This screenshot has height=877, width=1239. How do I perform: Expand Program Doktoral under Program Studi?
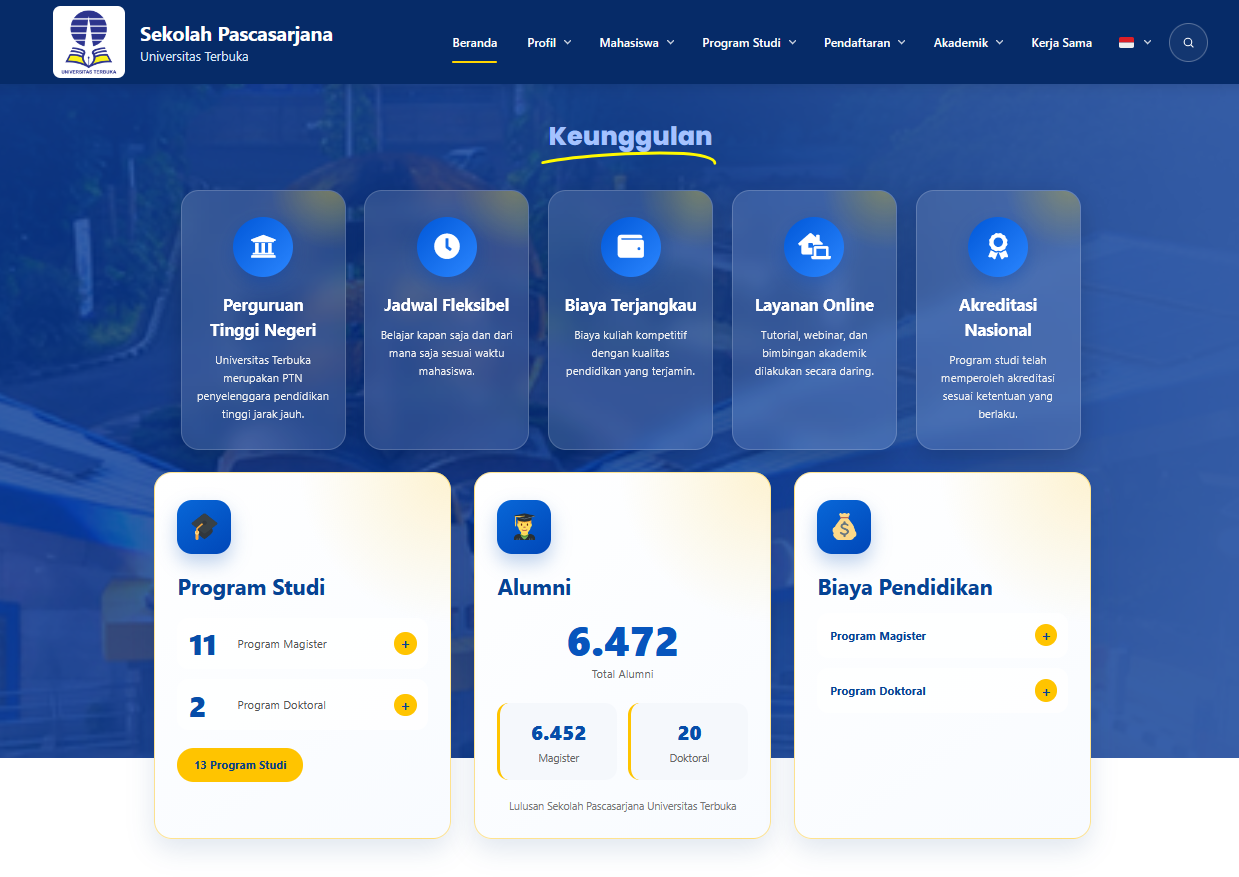coord(405,705)
